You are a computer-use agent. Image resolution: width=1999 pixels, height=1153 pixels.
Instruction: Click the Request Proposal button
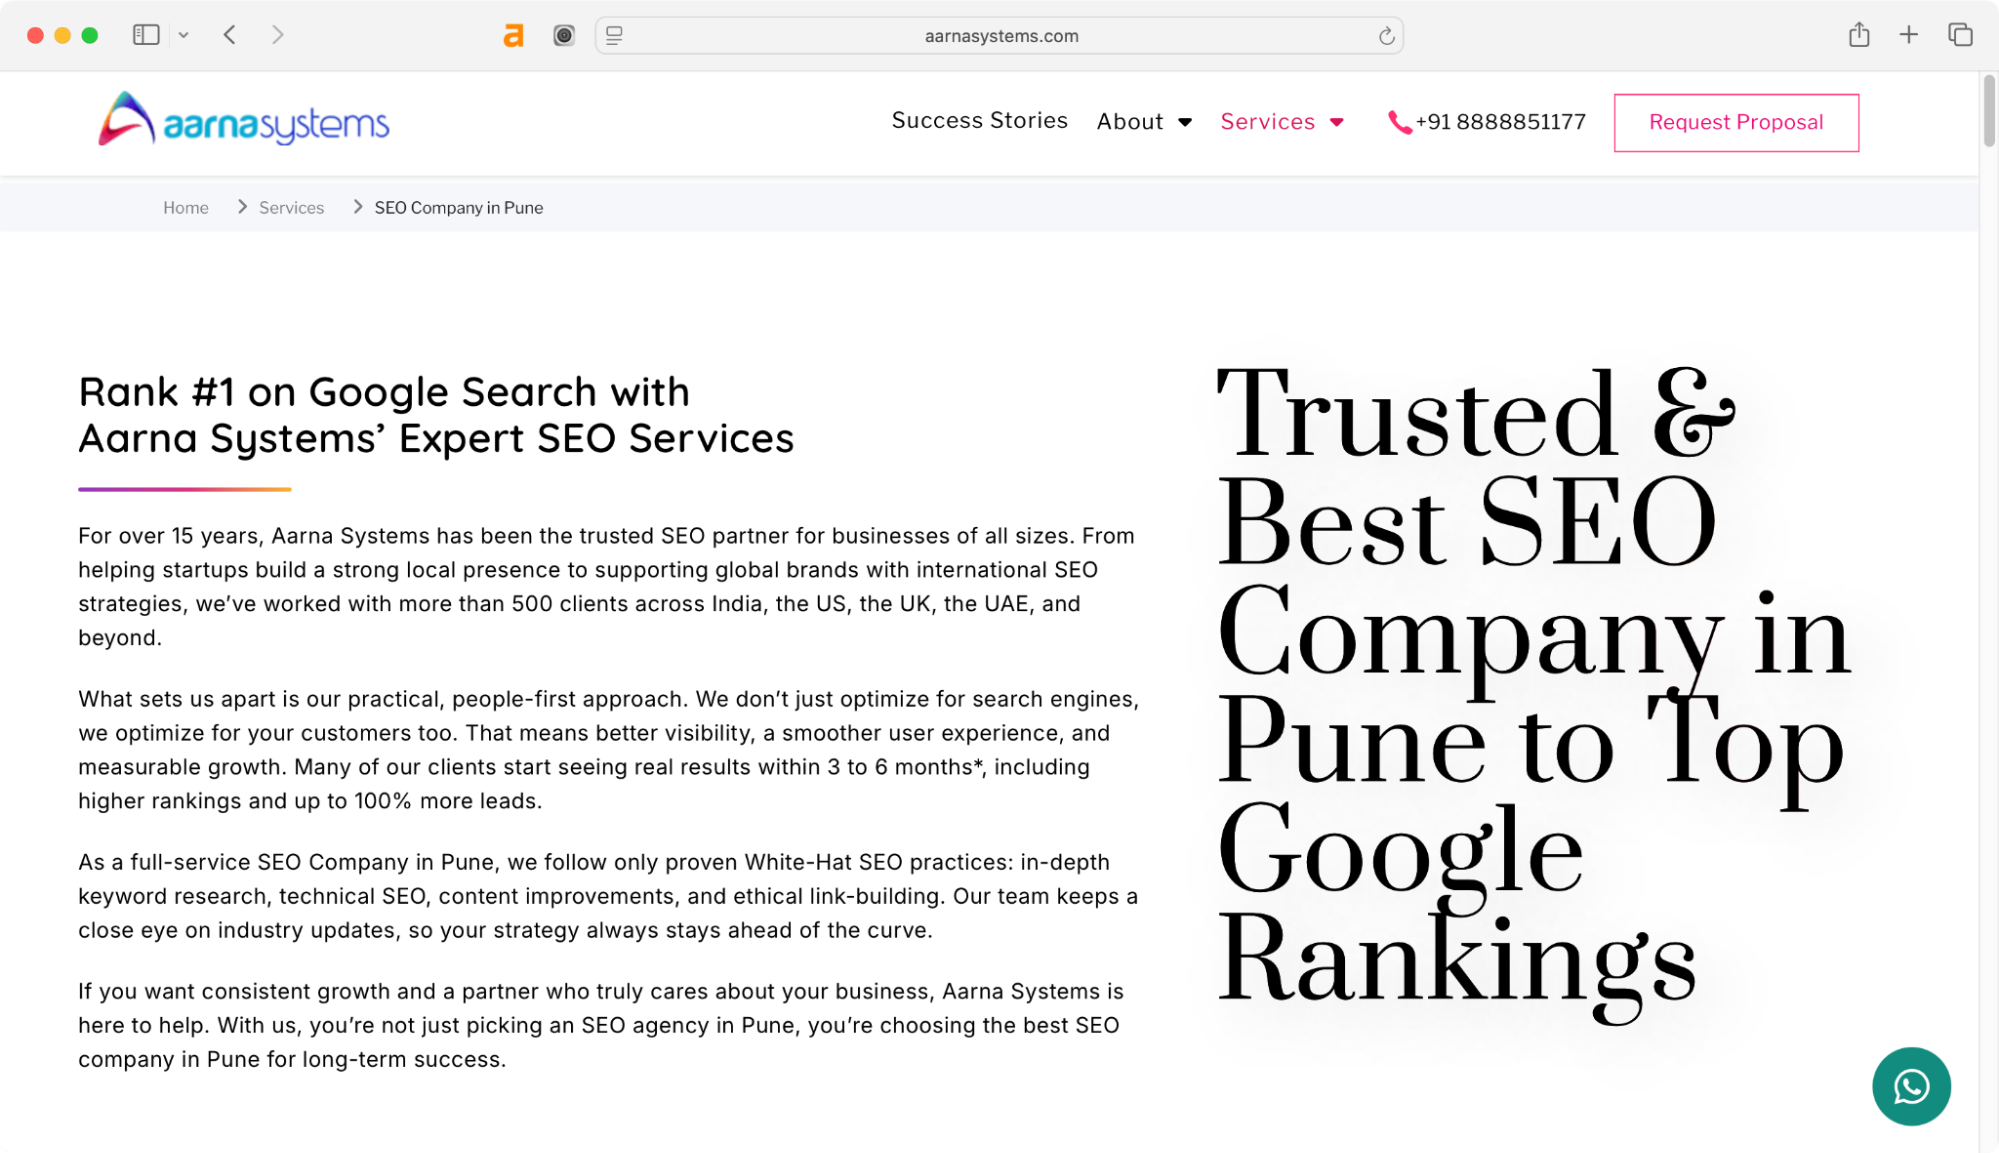tap(1735, 122)
